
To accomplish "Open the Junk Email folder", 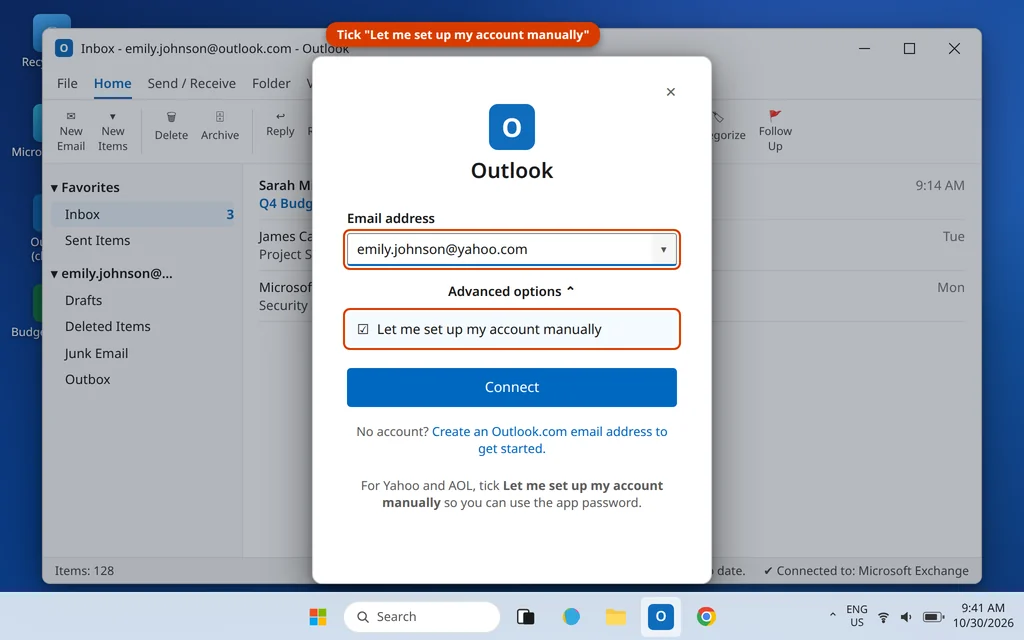I will 96,353.
